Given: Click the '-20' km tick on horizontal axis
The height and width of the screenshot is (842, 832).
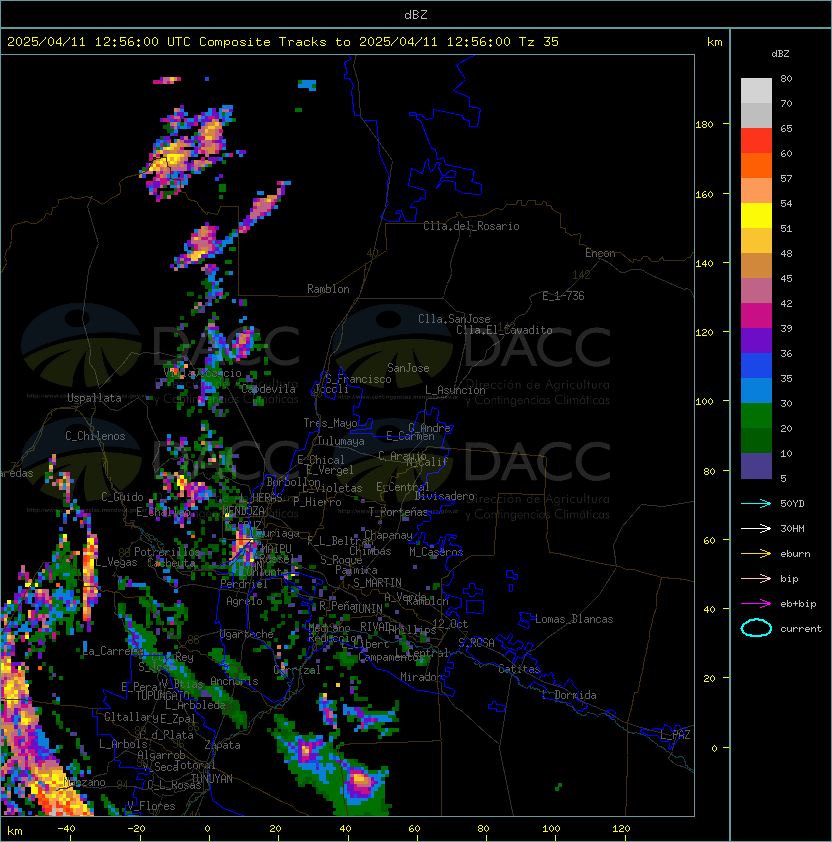Looking at the screenshot, I should (x=136, y=829).
